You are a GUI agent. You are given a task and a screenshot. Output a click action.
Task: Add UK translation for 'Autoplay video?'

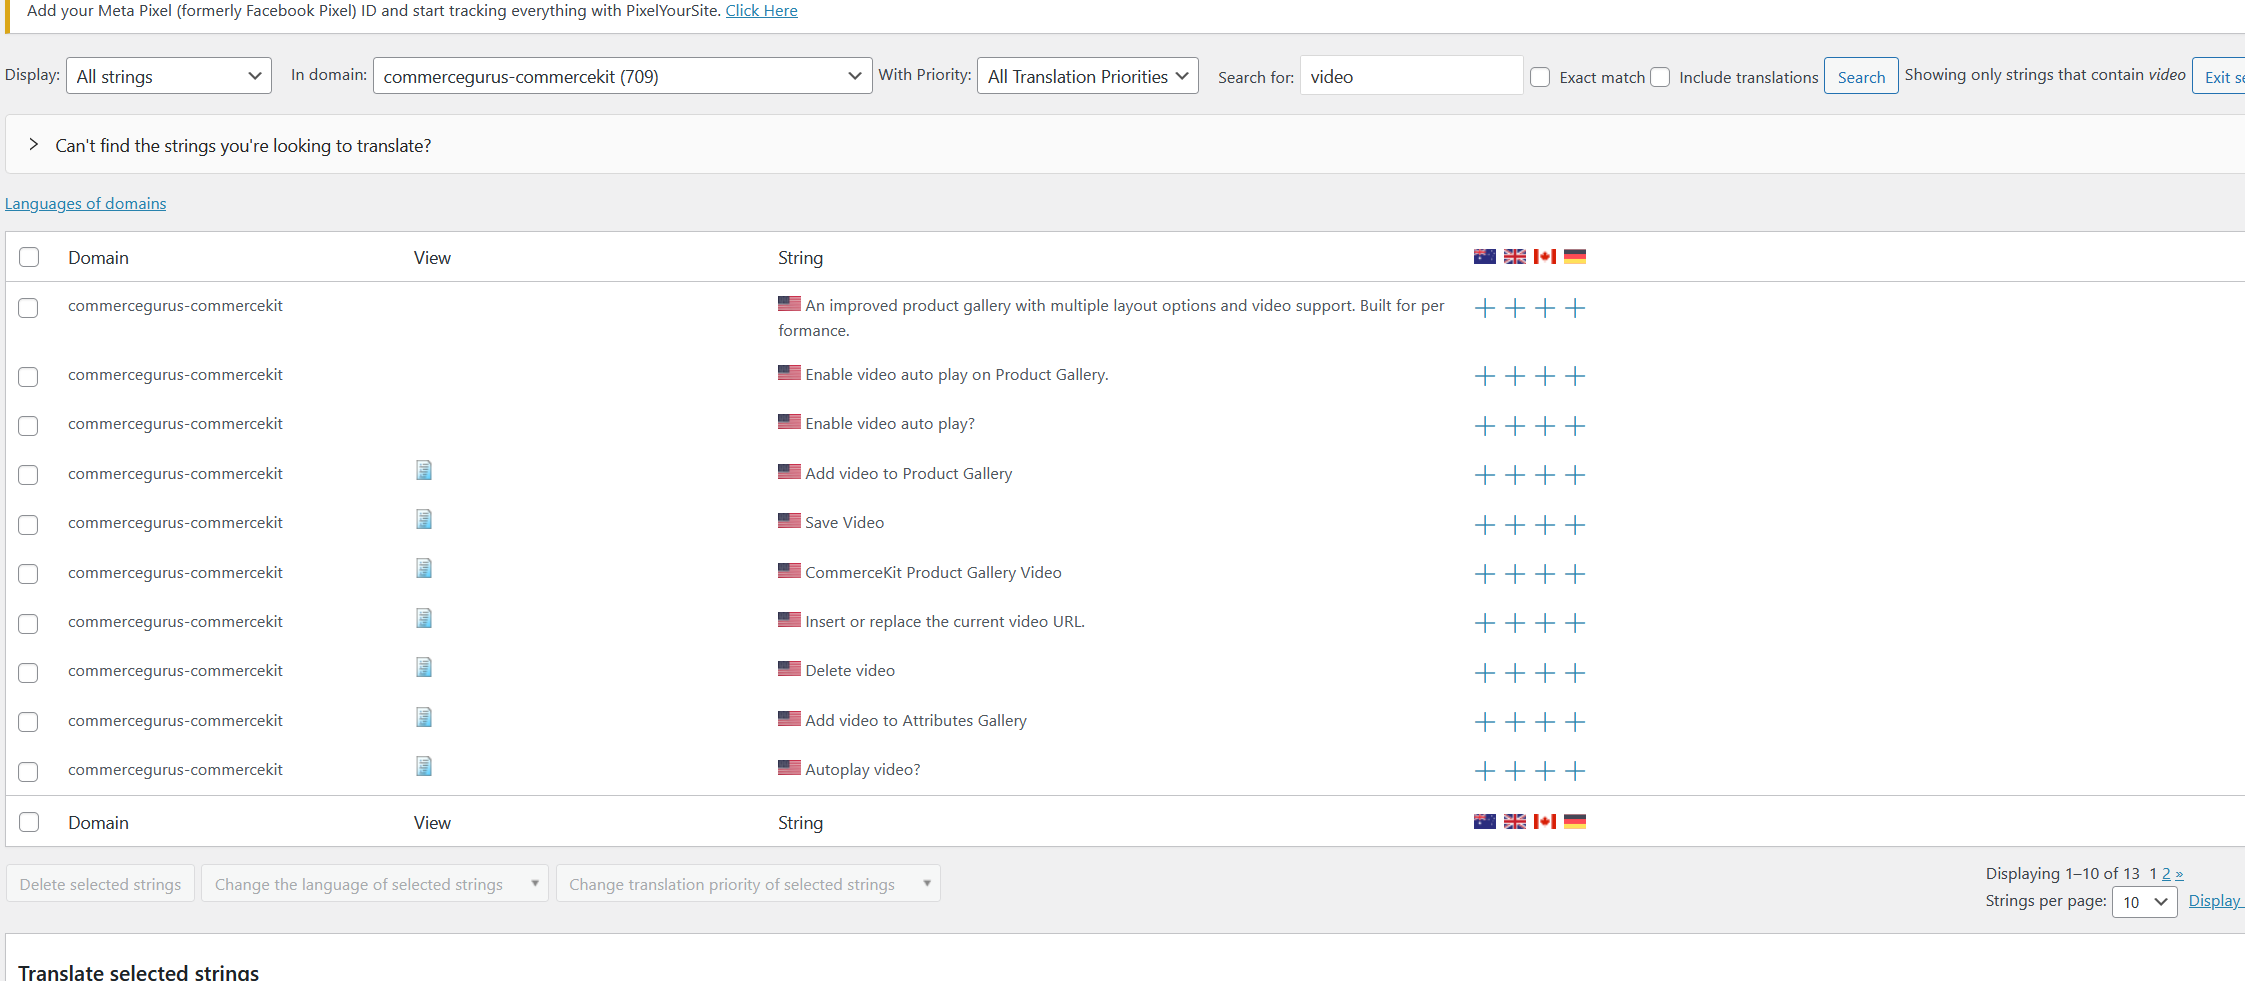pos(1515,771)
